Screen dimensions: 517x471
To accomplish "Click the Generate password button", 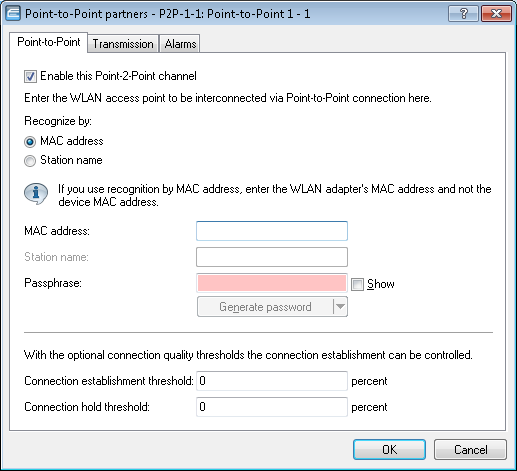I will 265,306.
